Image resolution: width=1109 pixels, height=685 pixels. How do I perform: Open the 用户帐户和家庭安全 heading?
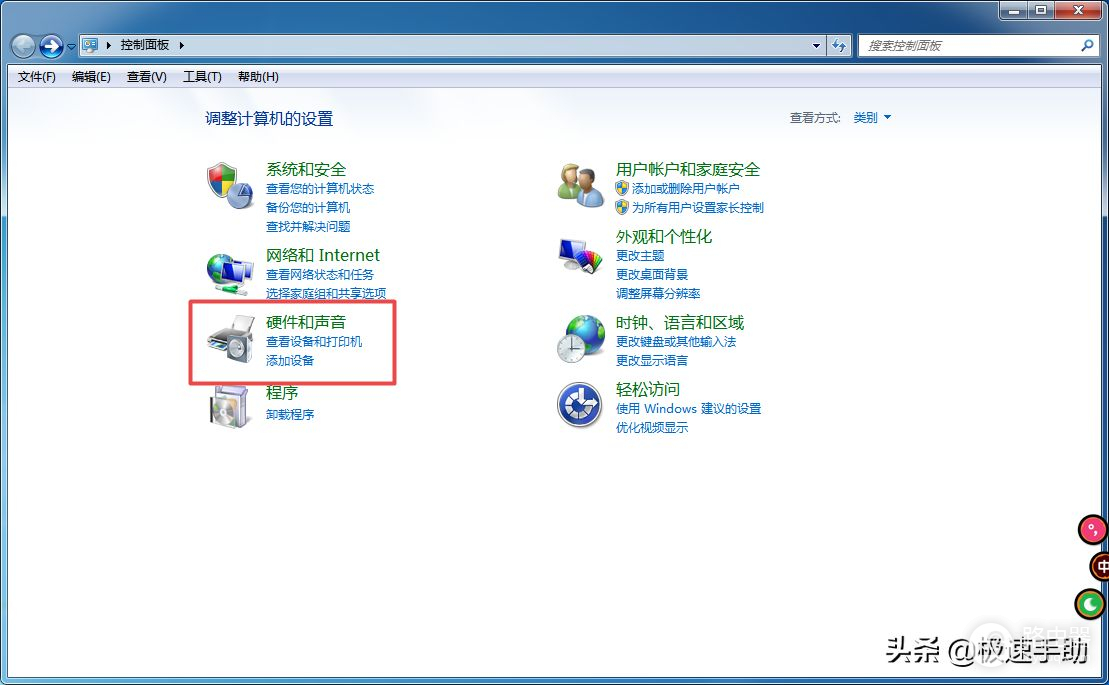tap(687, 170)
